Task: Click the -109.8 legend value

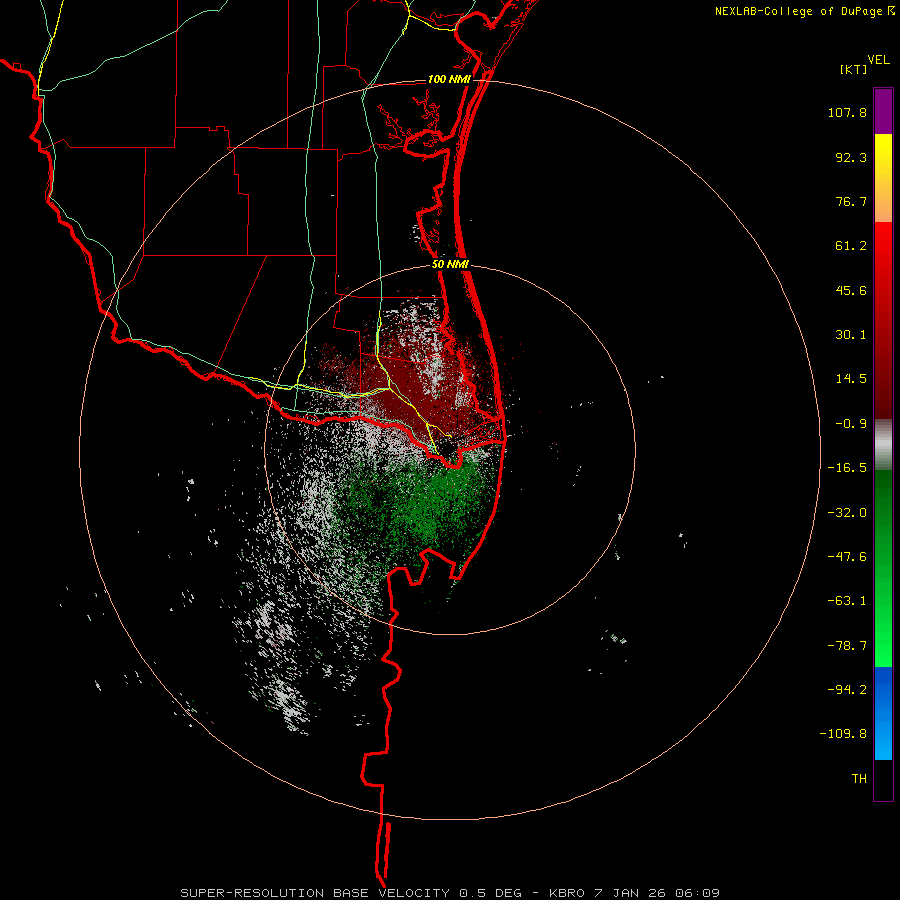Action: click(x=843, y=734)
